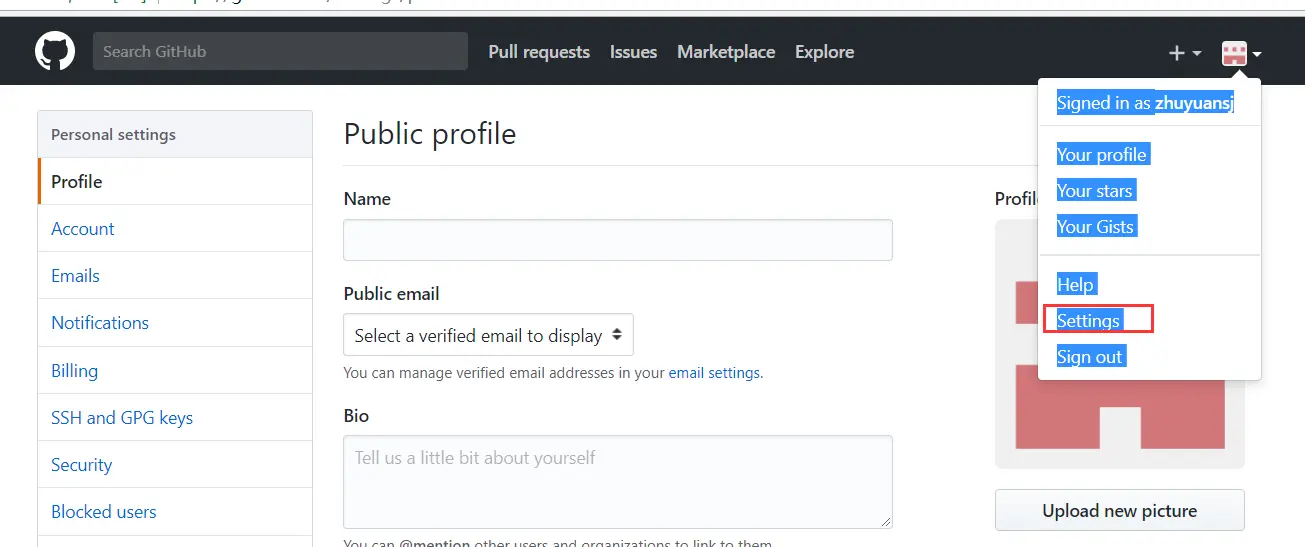Open Pull requests in top navigation

(539, 52)
